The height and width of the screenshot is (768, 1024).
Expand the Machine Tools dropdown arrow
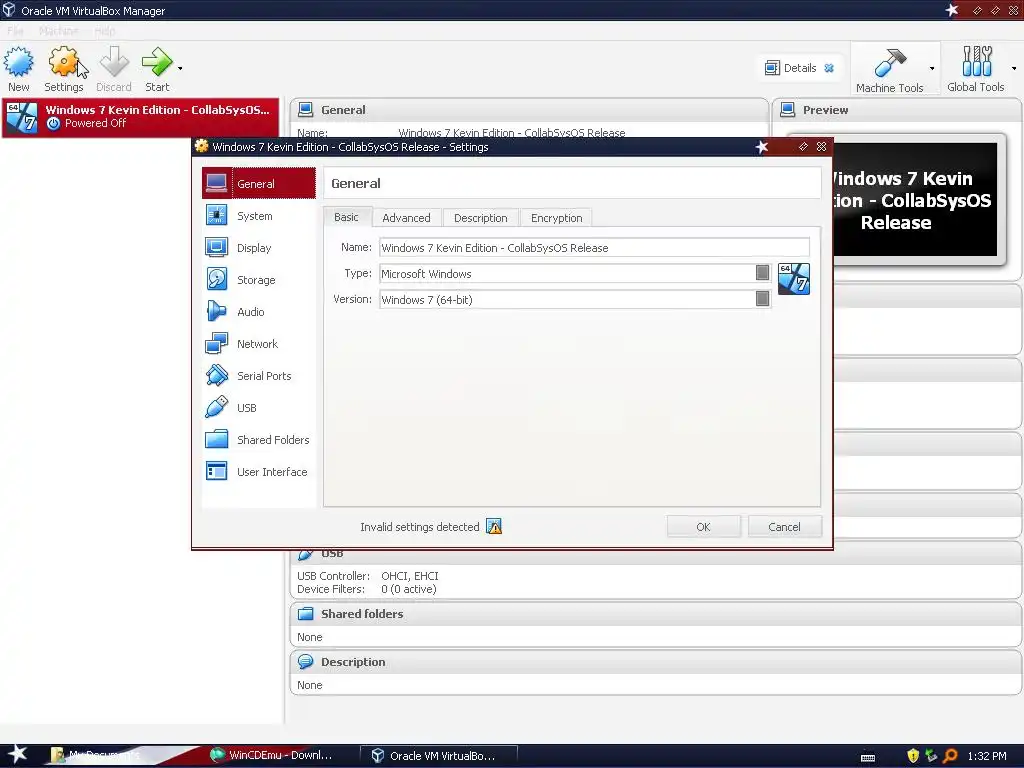point(932,68)
